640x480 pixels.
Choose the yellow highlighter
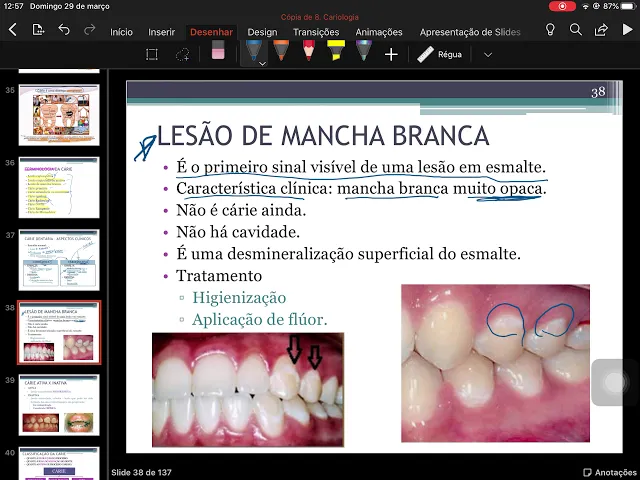(x=336, y=51)
